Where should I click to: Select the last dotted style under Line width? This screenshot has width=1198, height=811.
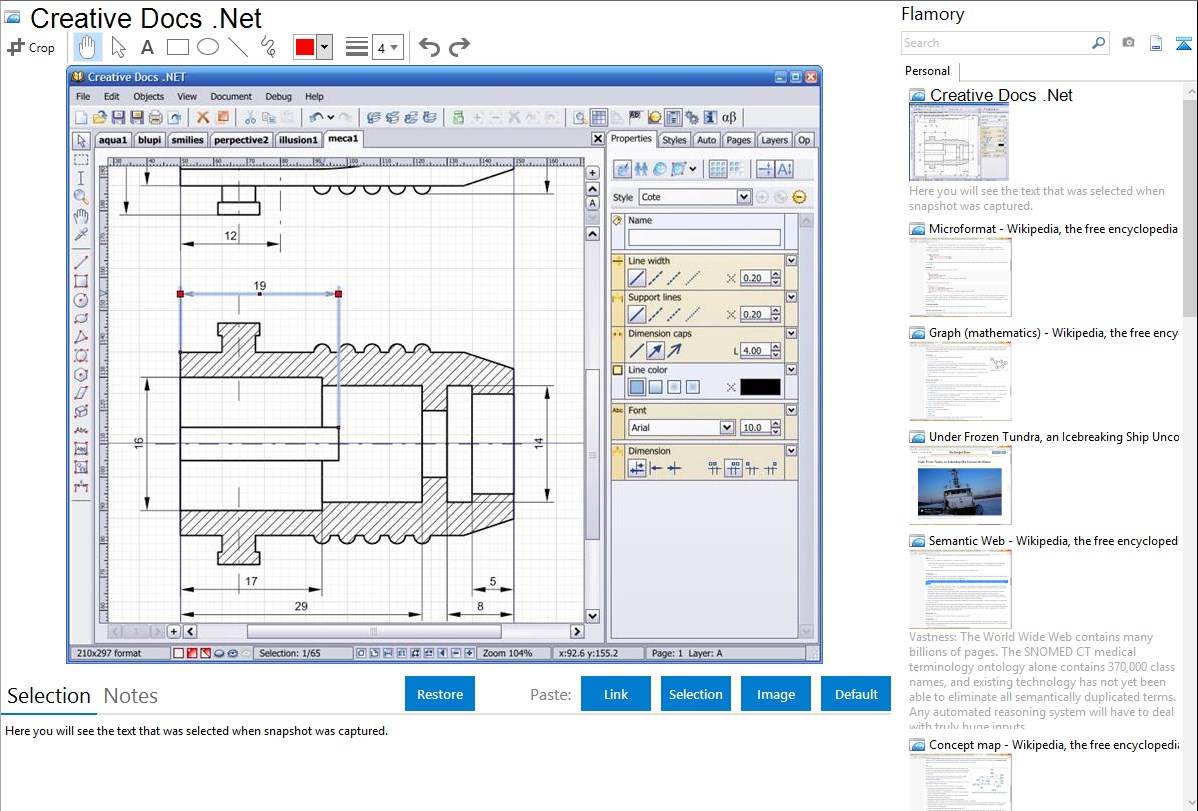pyautogui.click(x=693, y=278)
